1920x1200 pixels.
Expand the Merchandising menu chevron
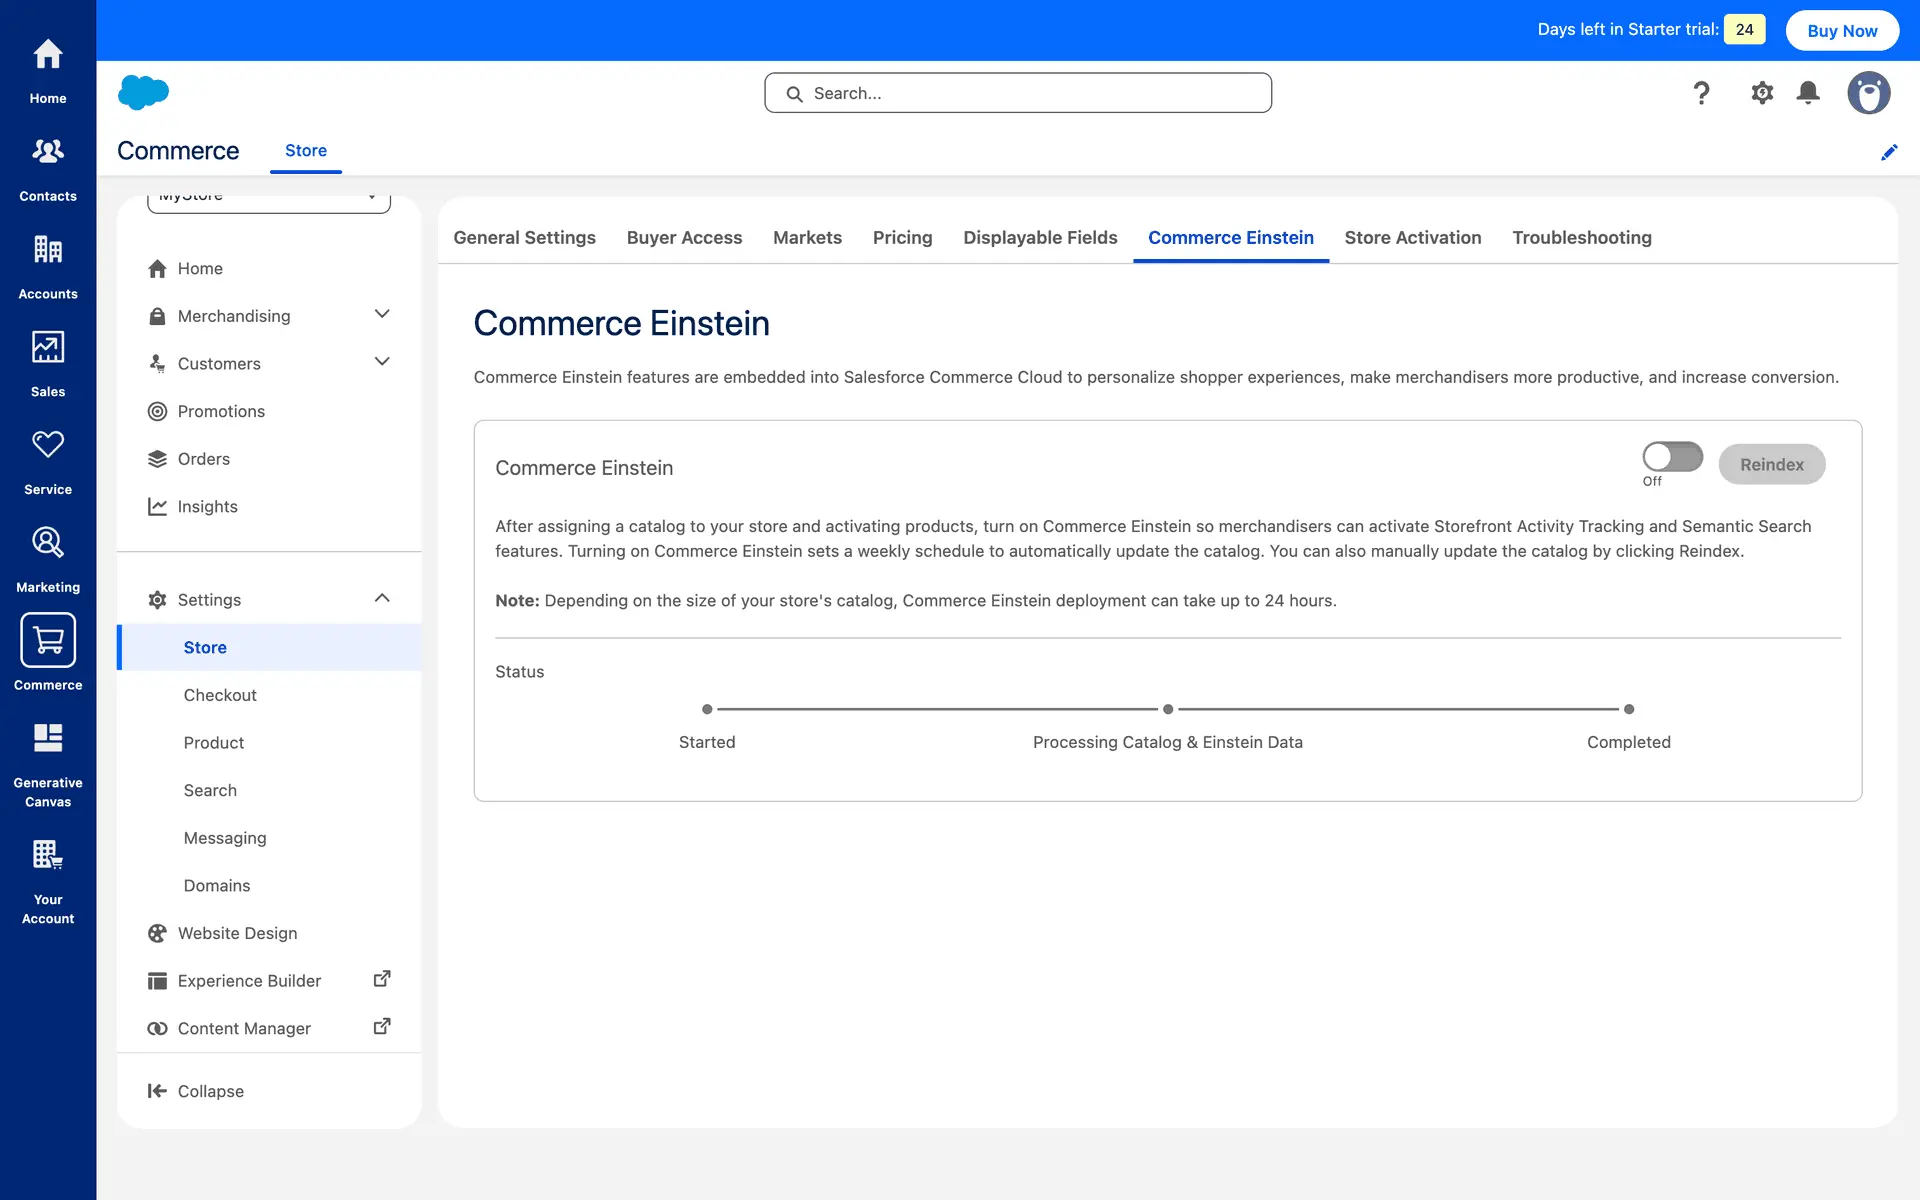point(382,315)
